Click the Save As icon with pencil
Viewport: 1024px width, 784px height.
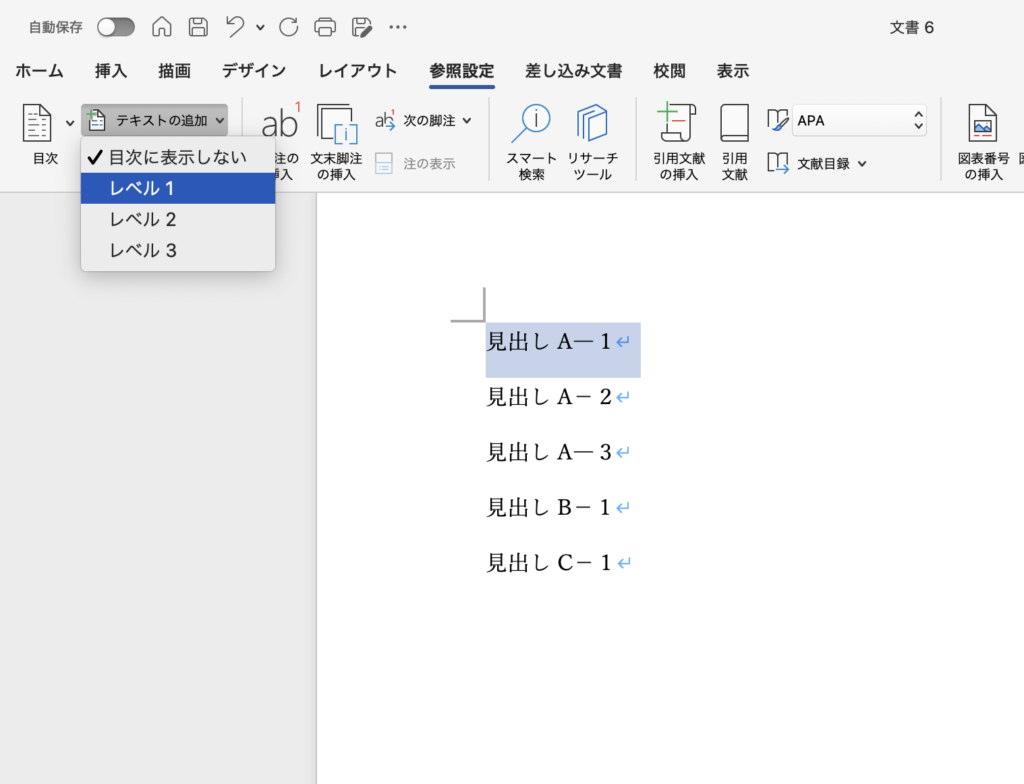coord(362,27)
